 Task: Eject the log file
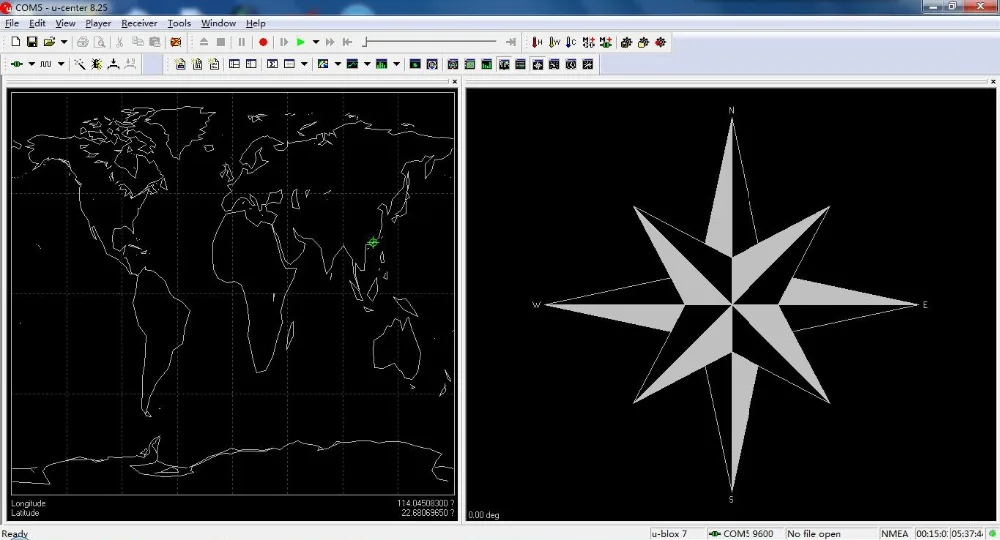point(204,42)
